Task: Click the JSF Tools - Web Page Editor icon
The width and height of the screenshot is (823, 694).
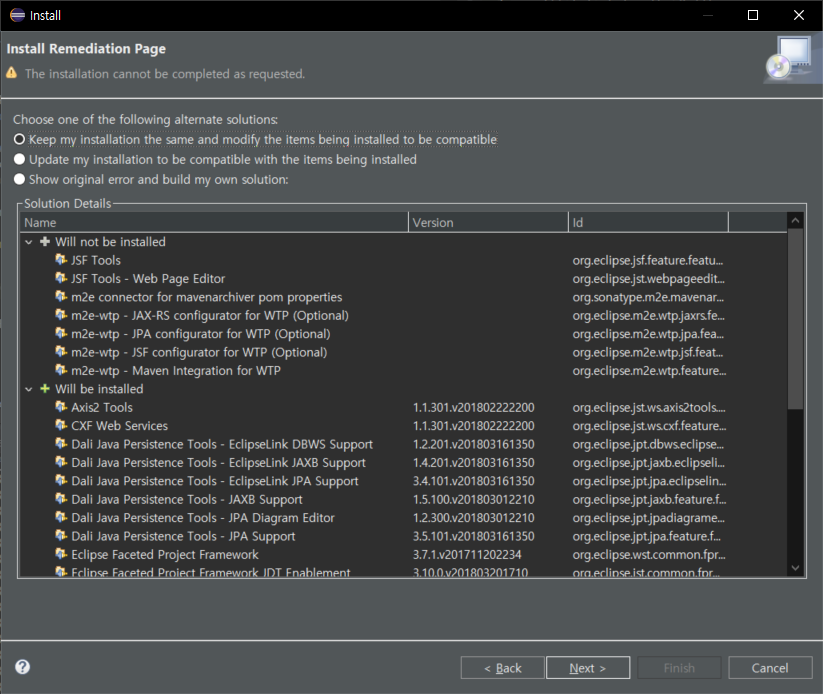Action: click(61, 278)
